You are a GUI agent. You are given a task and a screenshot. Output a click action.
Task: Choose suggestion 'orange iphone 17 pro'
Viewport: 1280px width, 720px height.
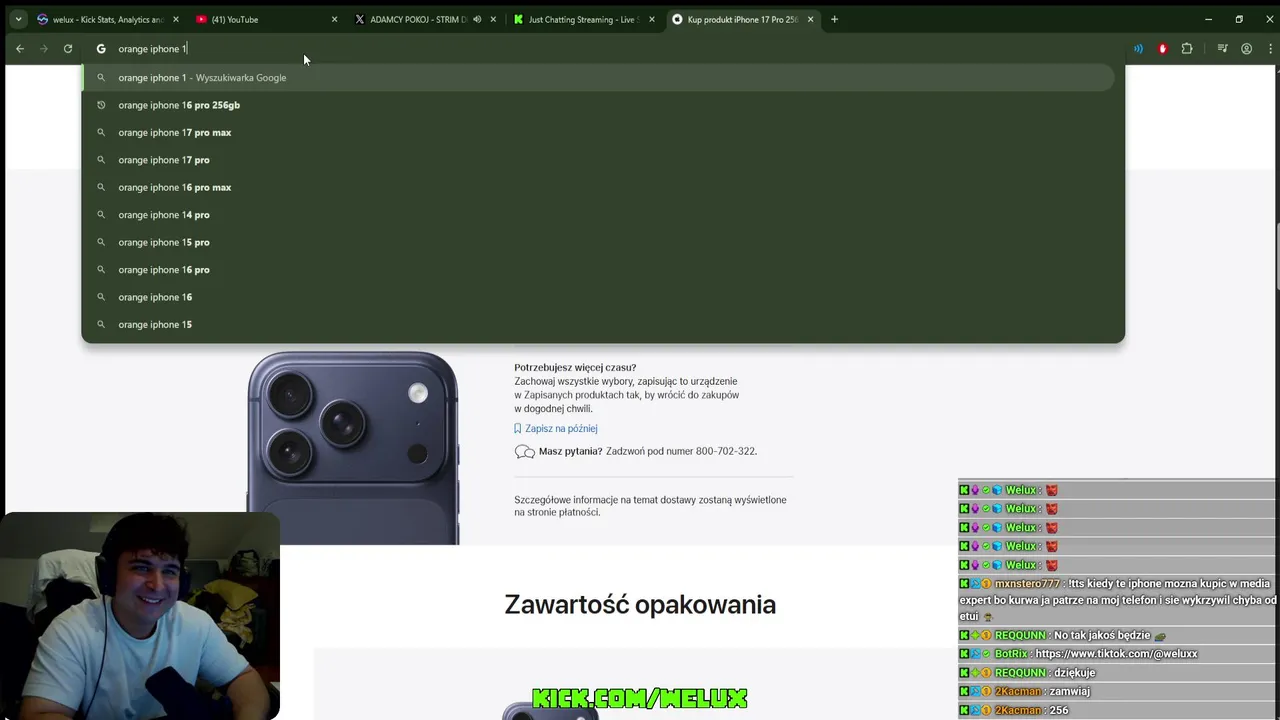(x=598, y=160)
